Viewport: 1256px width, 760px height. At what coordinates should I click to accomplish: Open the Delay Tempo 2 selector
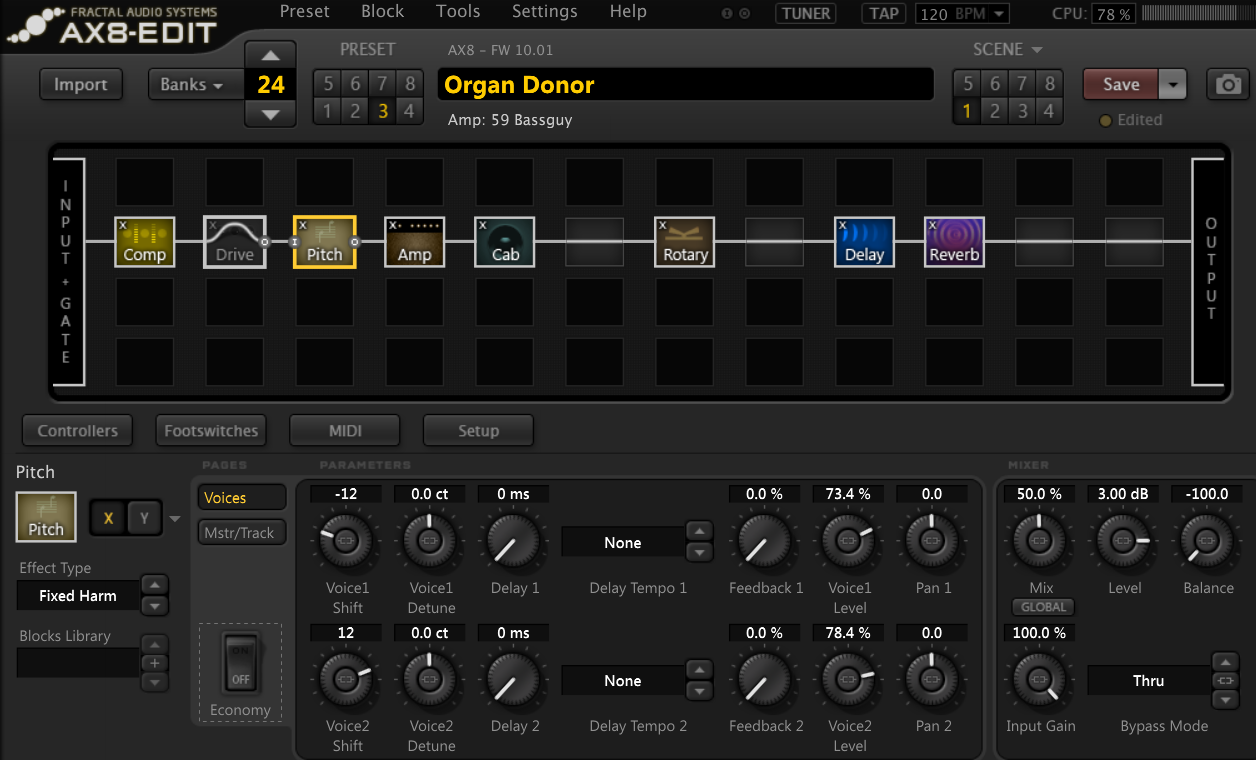click(623, 681)
